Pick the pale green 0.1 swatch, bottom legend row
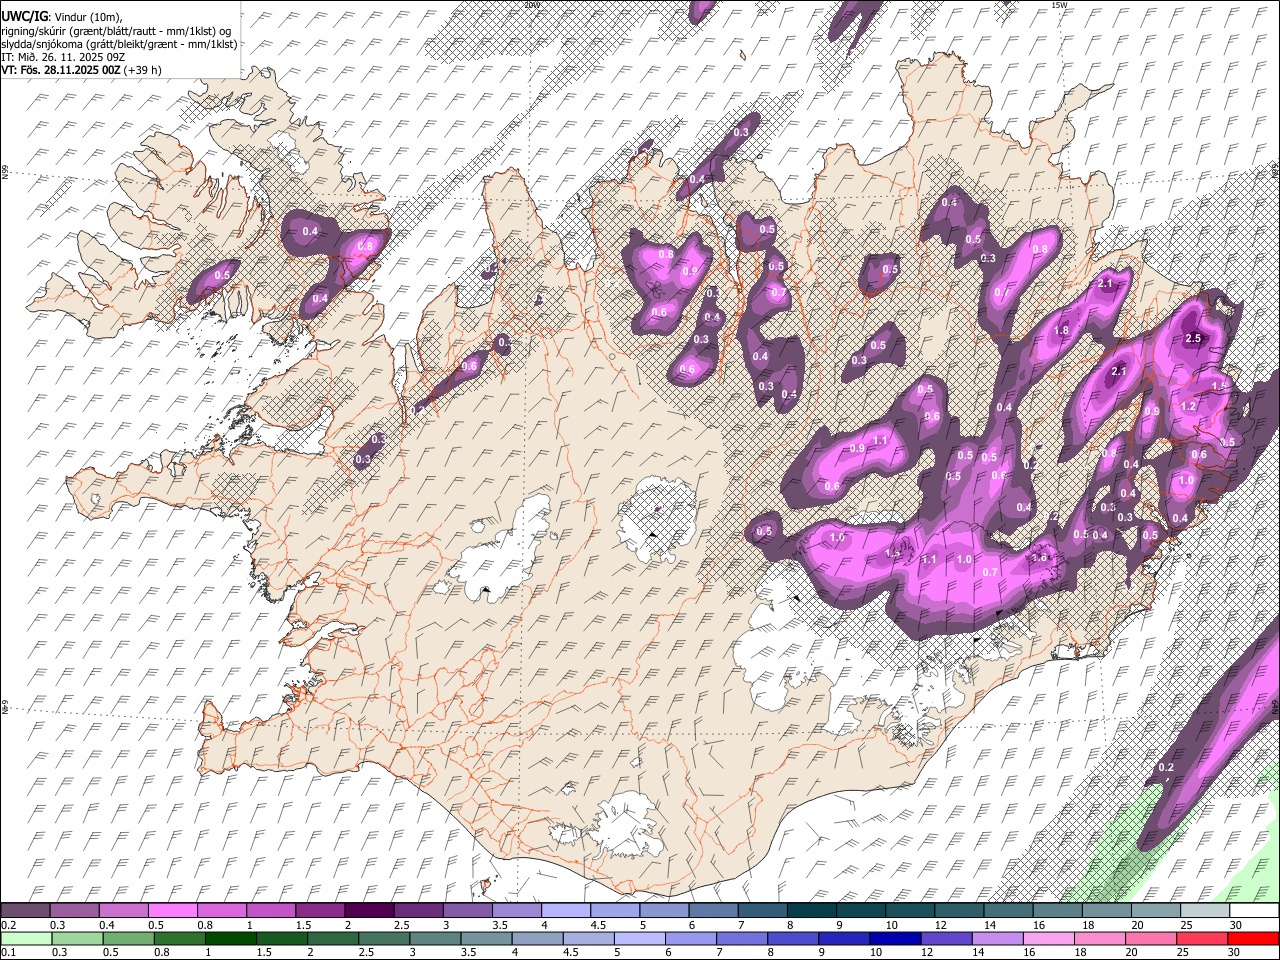Image resolution: width=1280 pixels, height=960 pixels. (26, 938)
